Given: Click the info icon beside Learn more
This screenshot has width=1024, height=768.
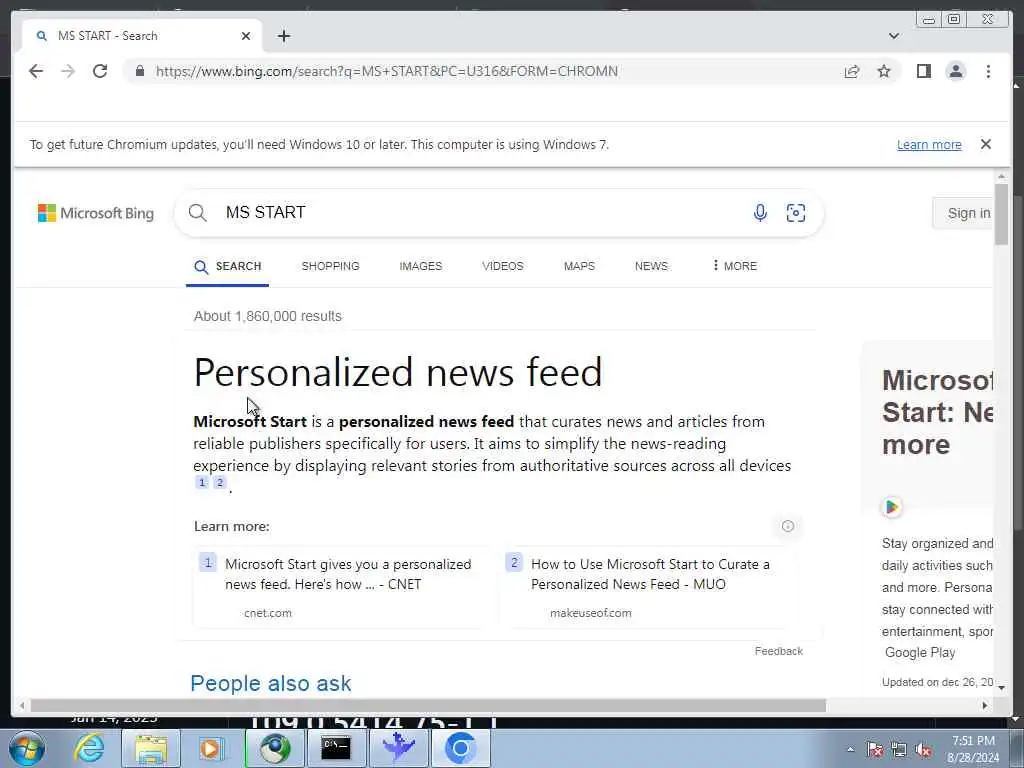Looking at the screenshot, I should click(788, 526).
